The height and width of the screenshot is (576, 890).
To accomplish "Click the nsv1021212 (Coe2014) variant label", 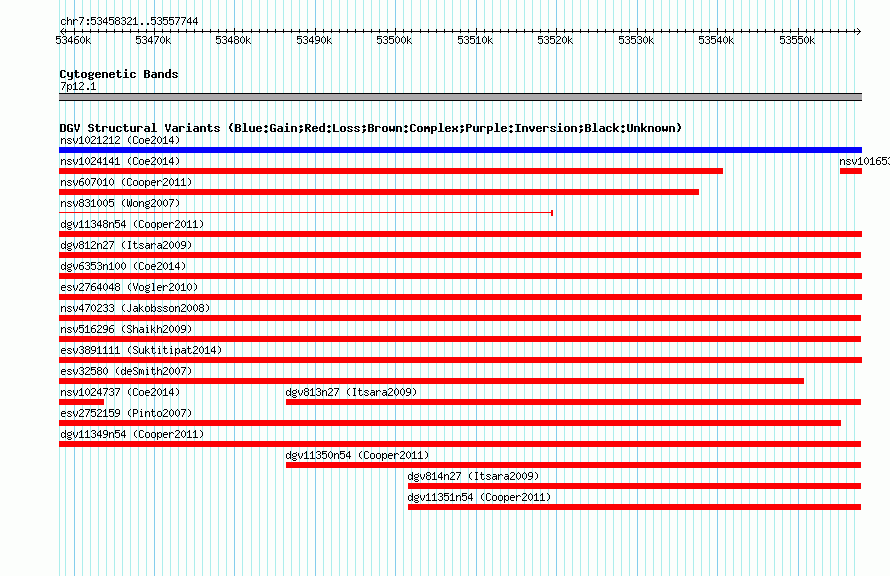I will [120, 140].
